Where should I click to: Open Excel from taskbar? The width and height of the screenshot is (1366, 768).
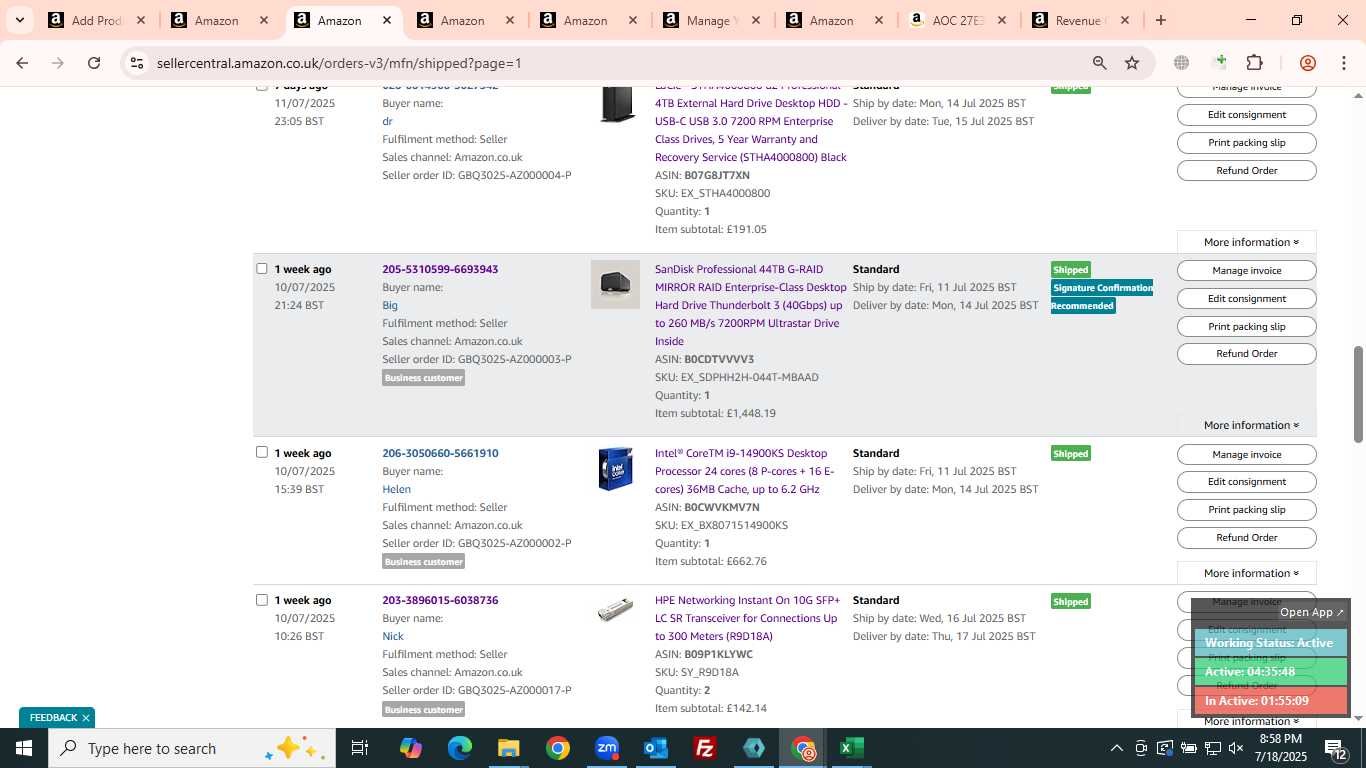(x=852, y=748)
